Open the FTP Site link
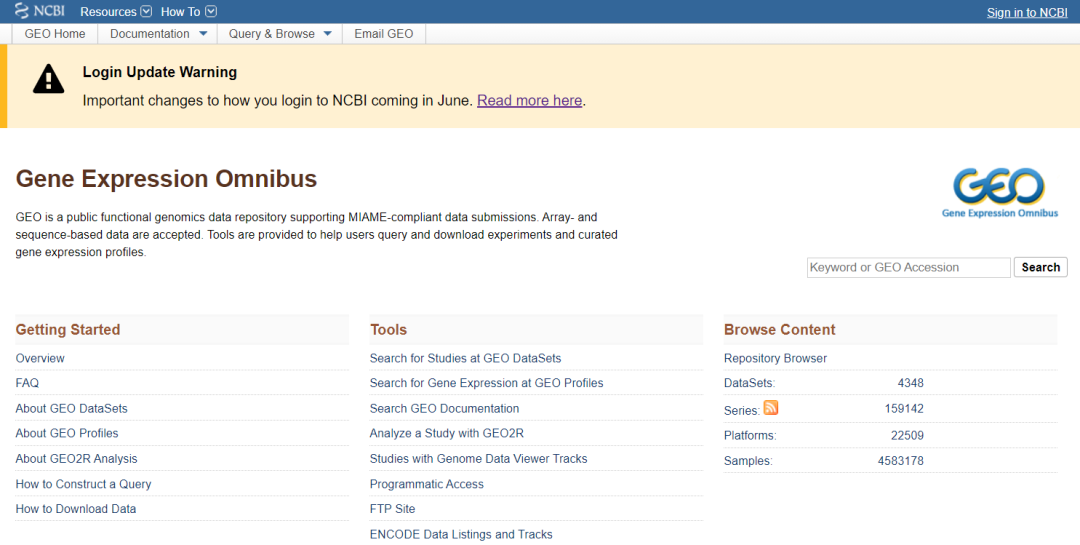 click(x=393, y=509)
